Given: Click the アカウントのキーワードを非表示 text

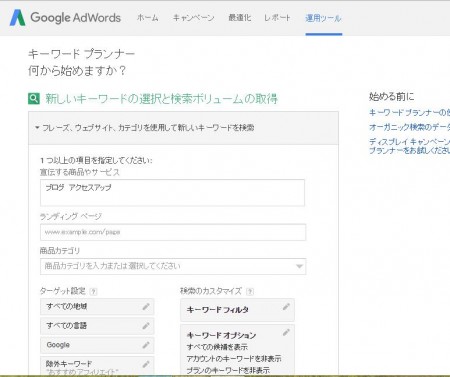Looking at the screenshot, I should (234, 359).
